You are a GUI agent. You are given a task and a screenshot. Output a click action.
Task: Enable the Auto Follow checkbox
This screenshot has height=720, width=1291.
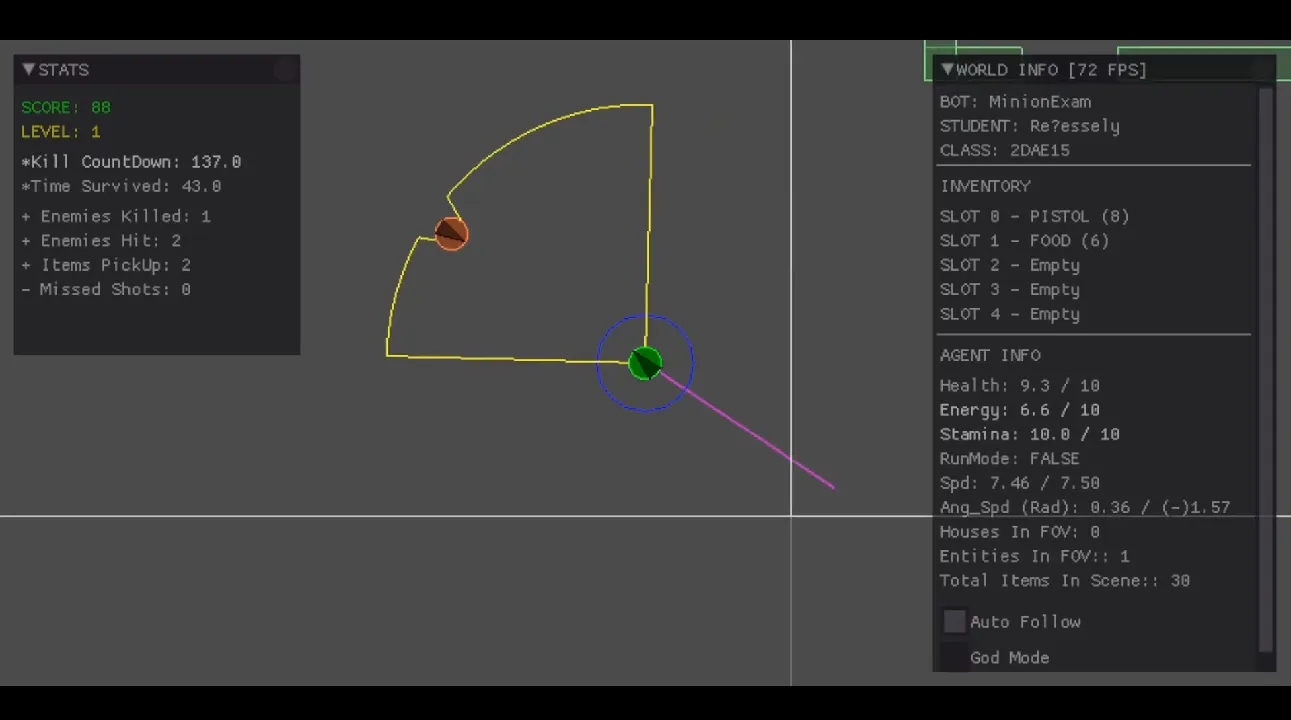[955, 622]
